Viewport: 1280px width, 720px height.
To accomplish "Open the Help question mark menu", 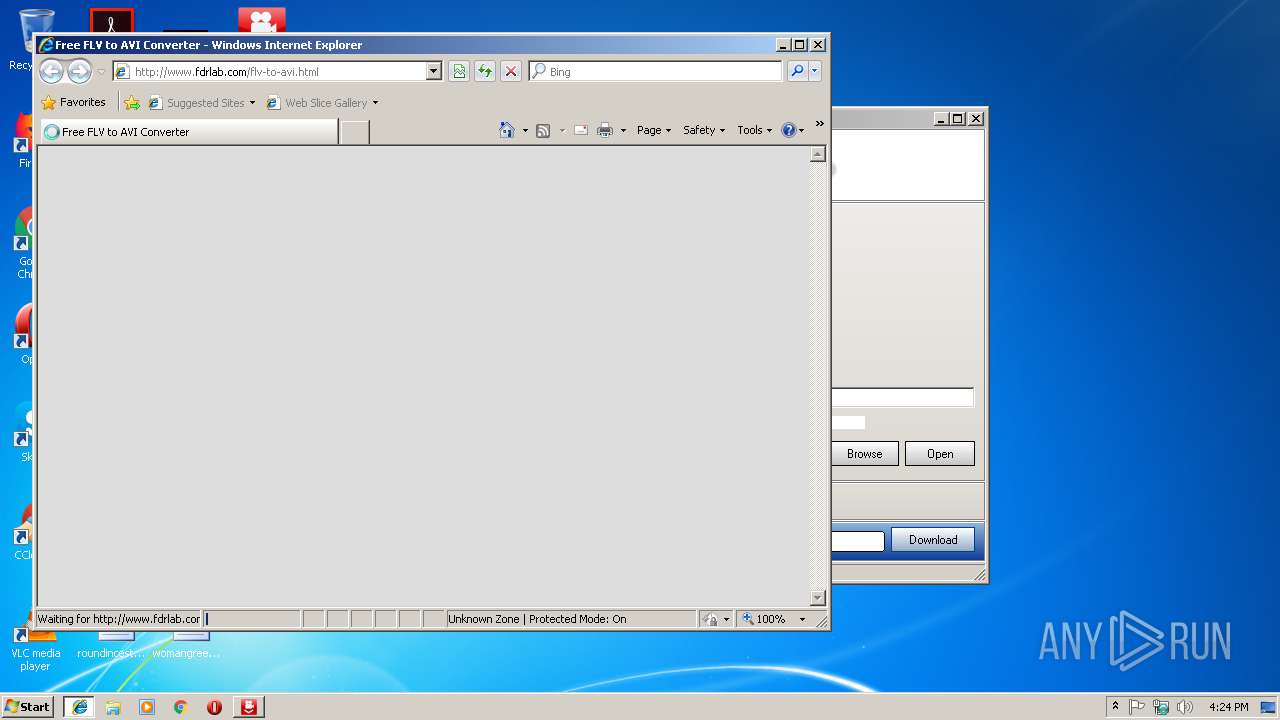I will pyautogui.click(x=792, y=130).
